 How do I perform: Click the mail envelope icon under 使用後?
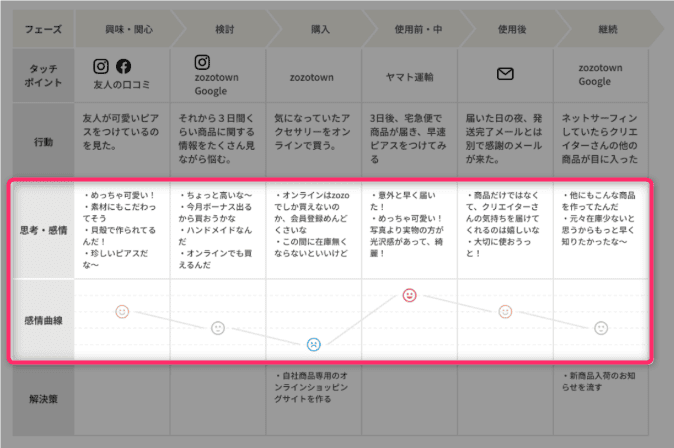click(x=505, y=74)
